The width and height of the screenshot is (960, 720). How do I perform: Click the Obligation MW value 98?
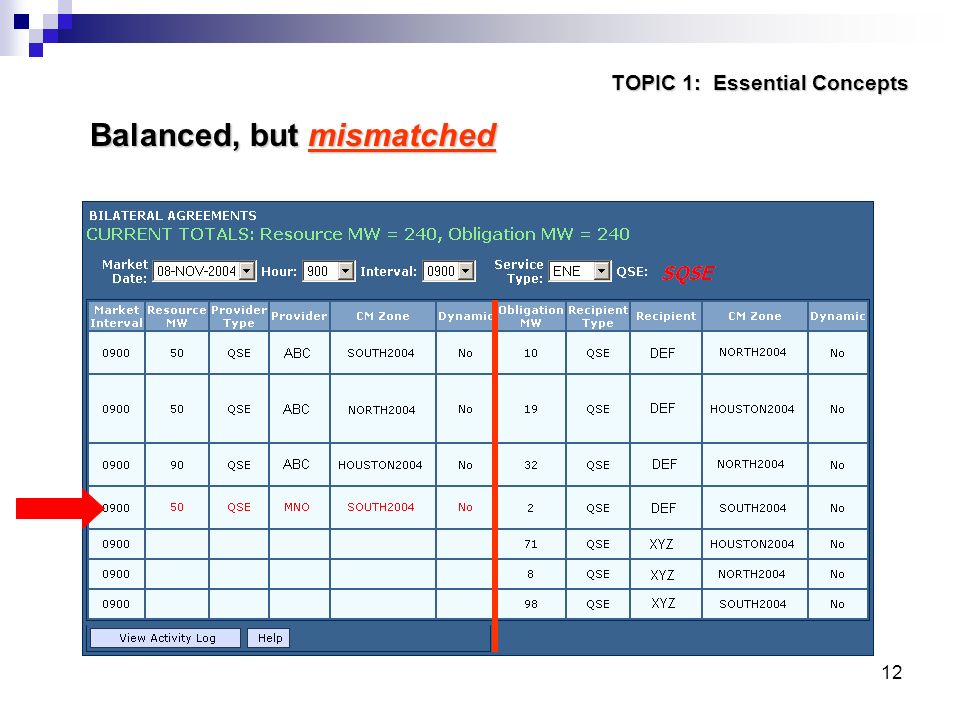pos(531,604)
